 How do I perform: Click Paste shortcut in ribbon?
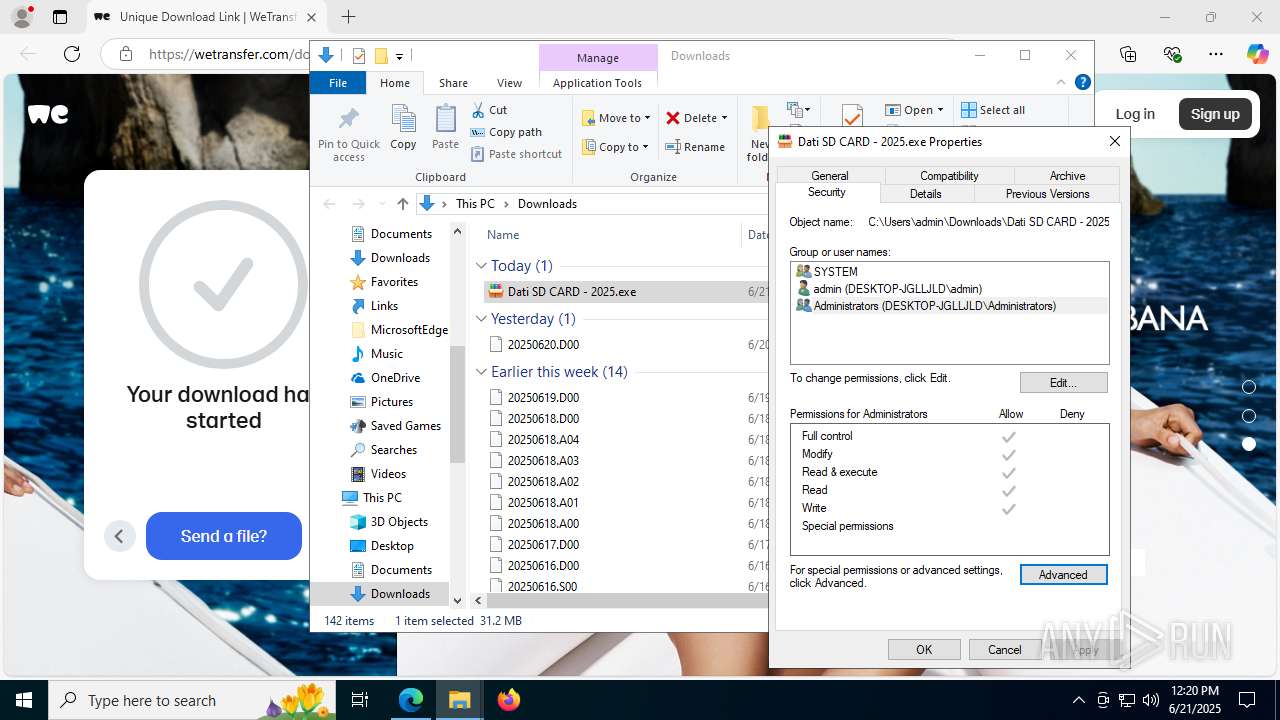coord(516,154)
